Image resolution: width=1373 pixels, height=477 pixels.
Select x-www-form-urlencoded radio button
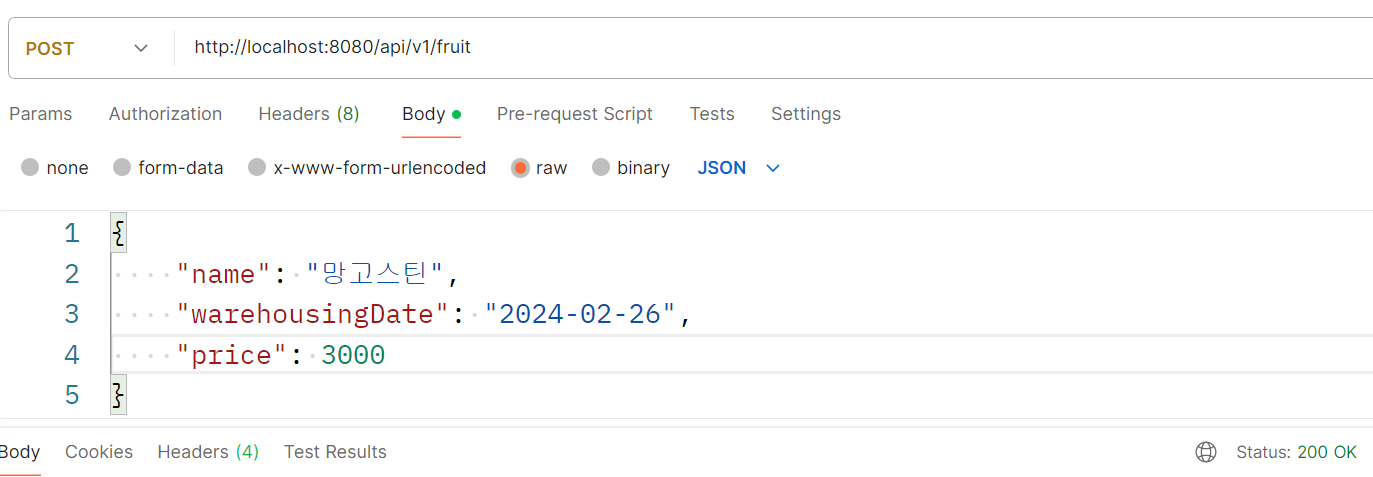tap(258, 168)
